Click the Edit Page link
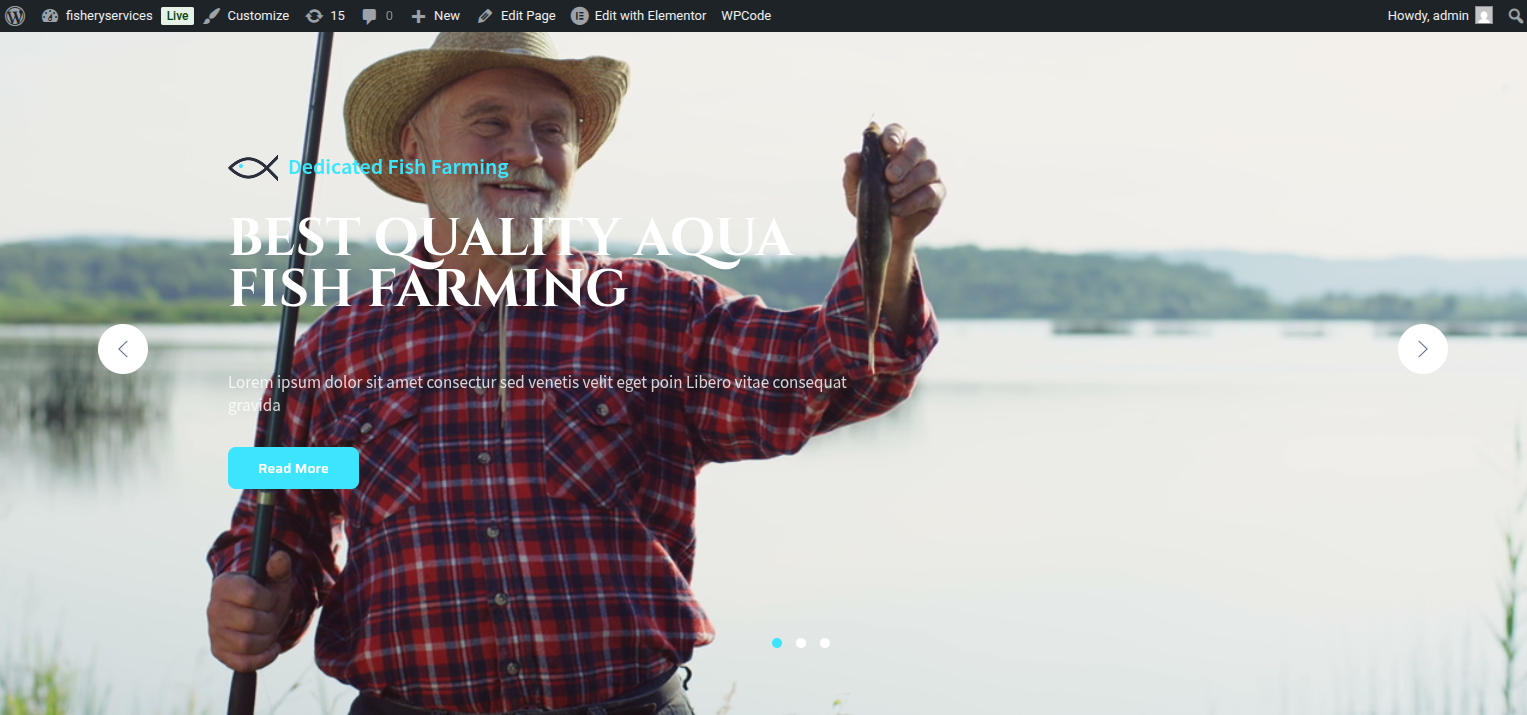This screenshot has height=715, width=1527. tap(516, 16)
